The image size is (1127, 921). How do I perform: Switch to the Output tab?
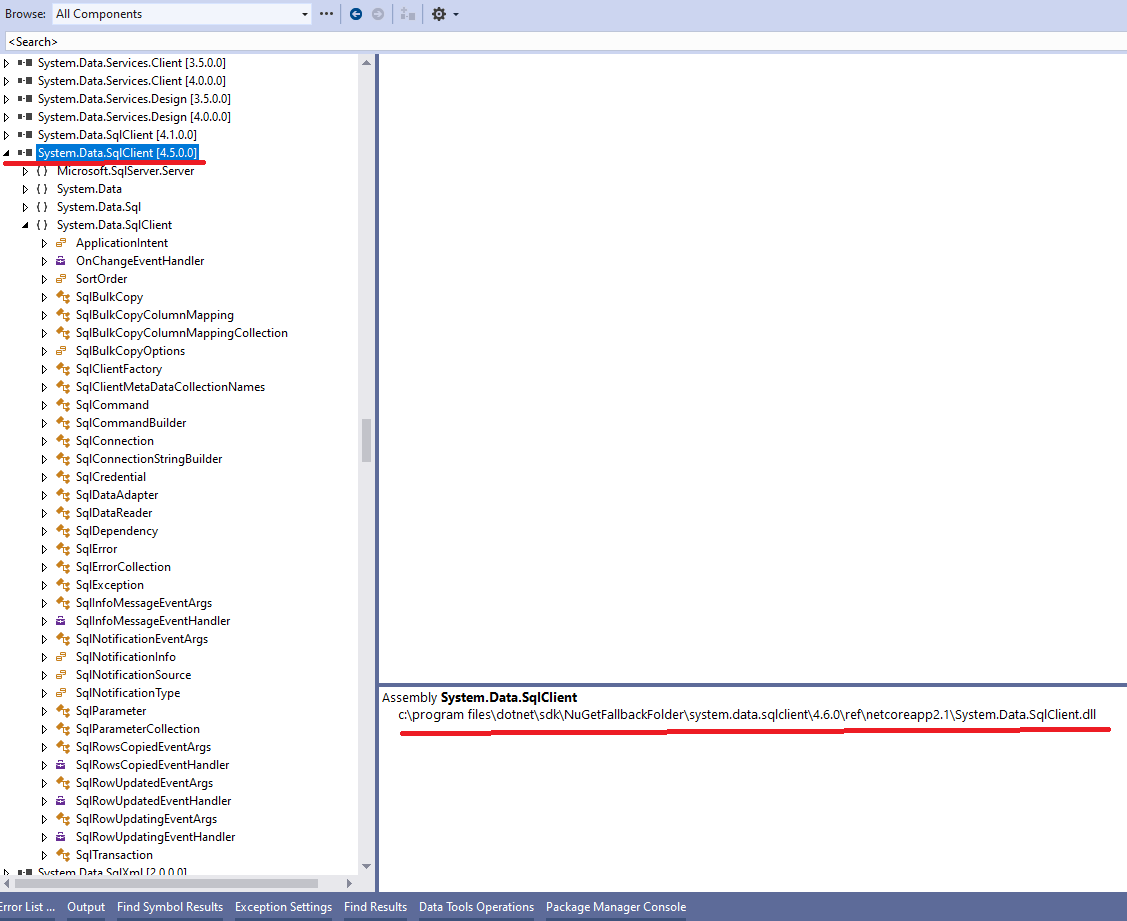click(x=86, y=907)
